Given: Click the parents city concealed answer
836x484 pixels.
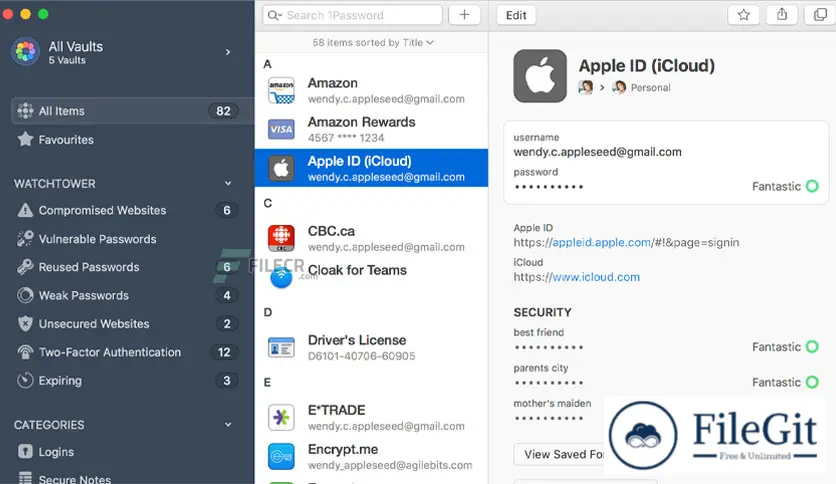Looking at the screenshot, I should pyautogui.click(x=549, y=383).
